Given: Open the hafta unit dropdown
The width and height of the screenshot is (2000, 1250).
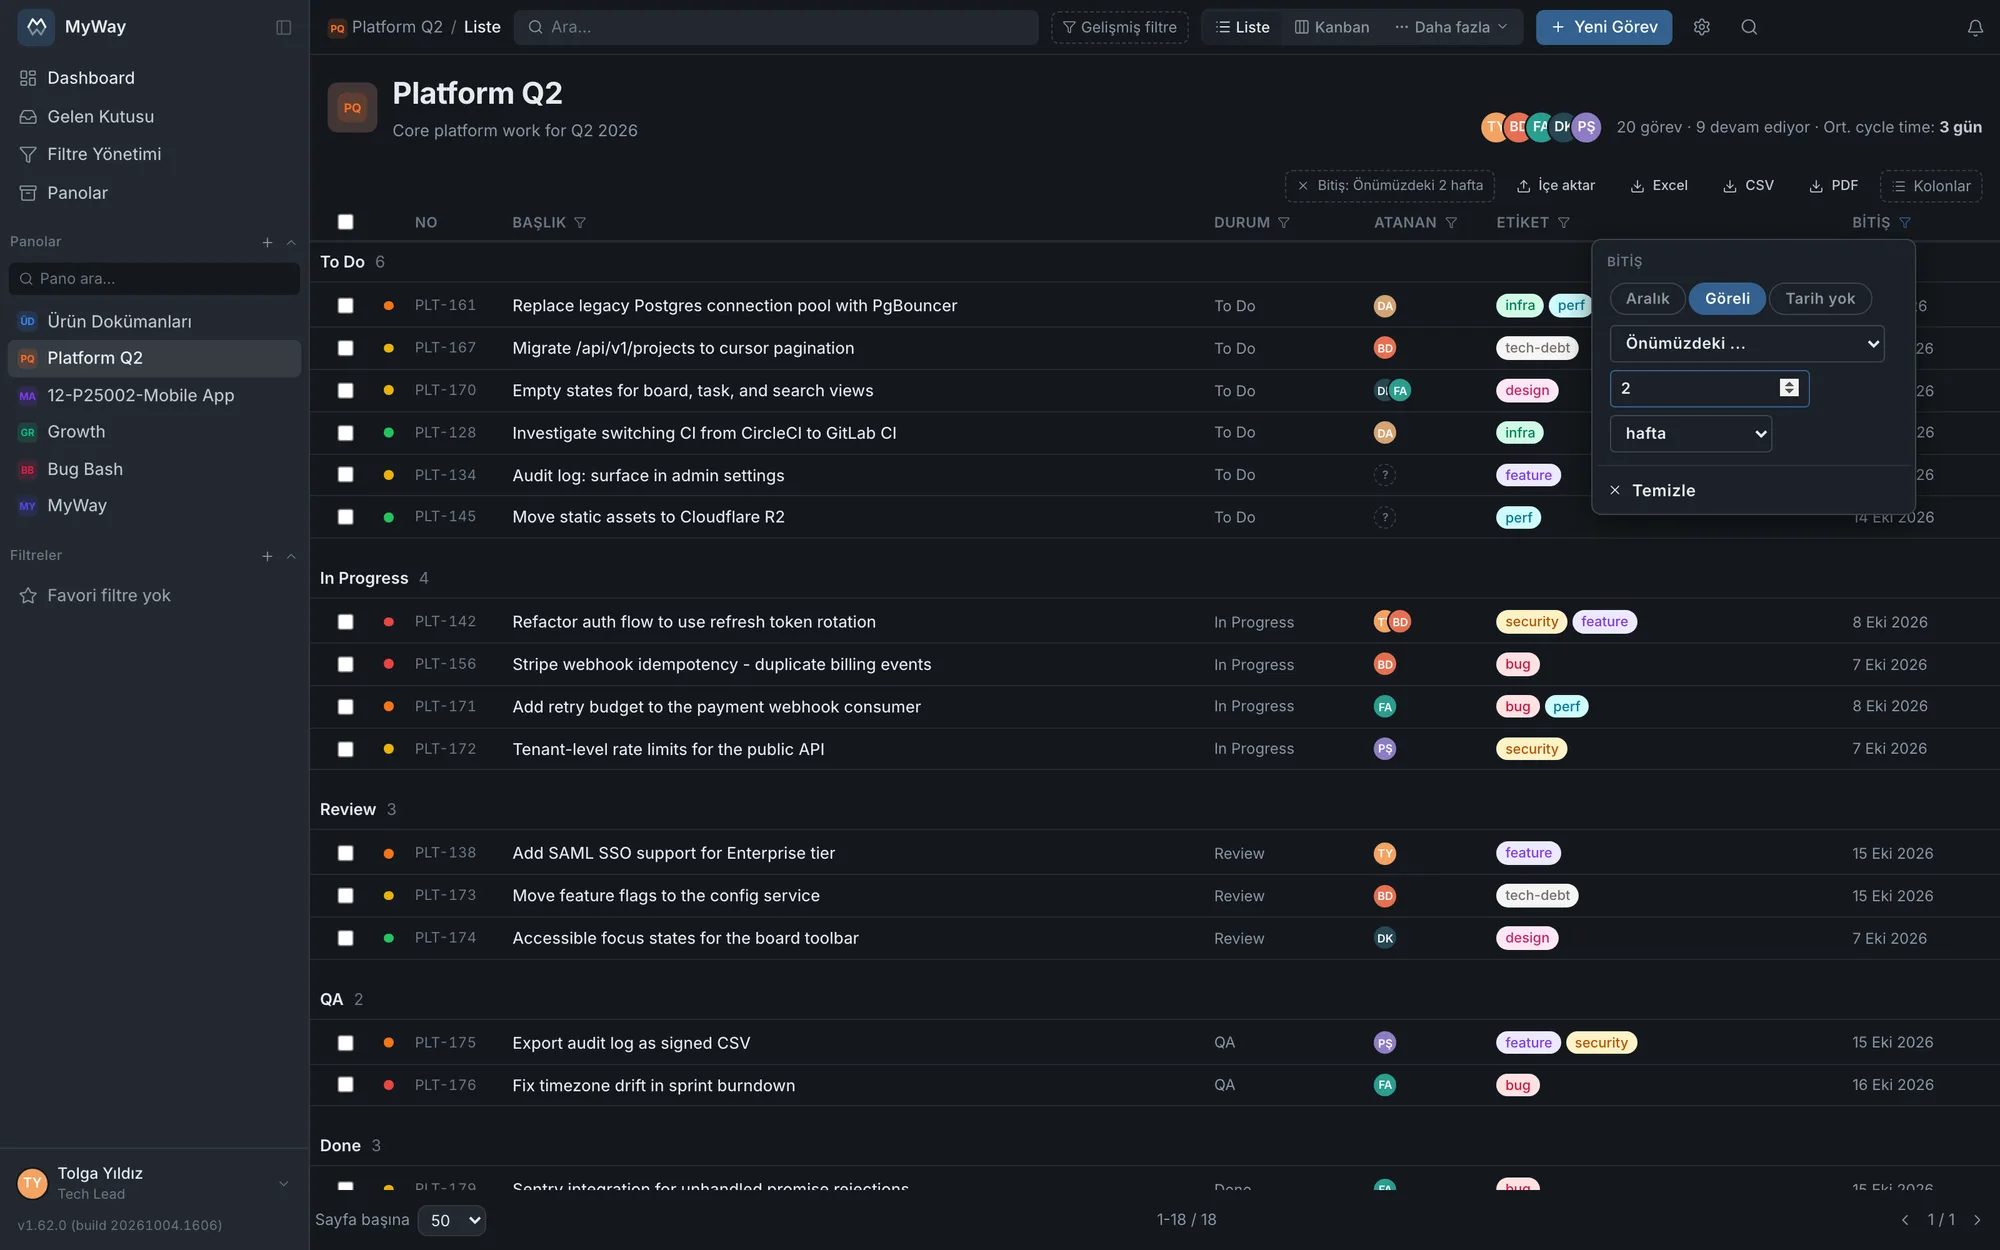Looking at the screenshot, I should pos(1691,433).
